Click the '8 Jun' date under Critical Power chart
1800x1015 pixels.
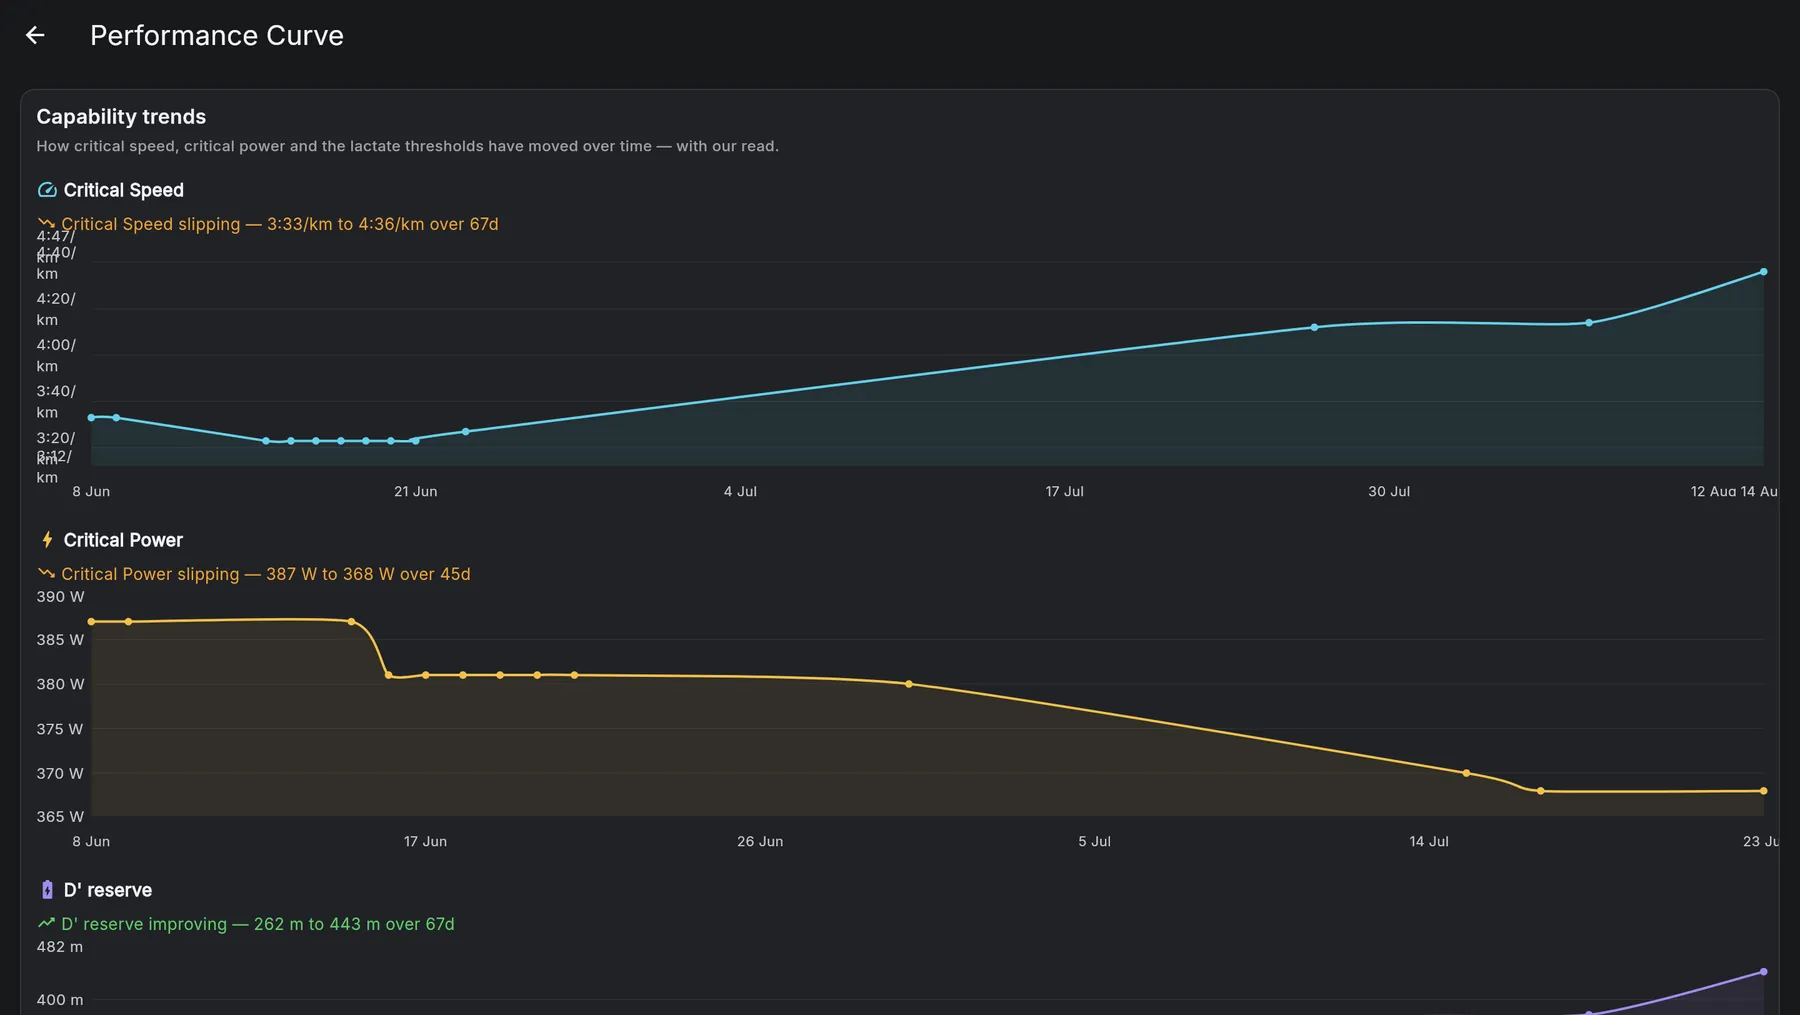(91, 842)
